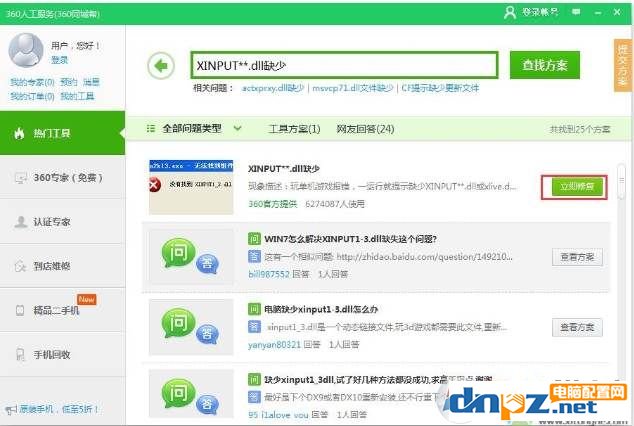
Task: Click 360官方提供 source label
Action: (273, 204)
